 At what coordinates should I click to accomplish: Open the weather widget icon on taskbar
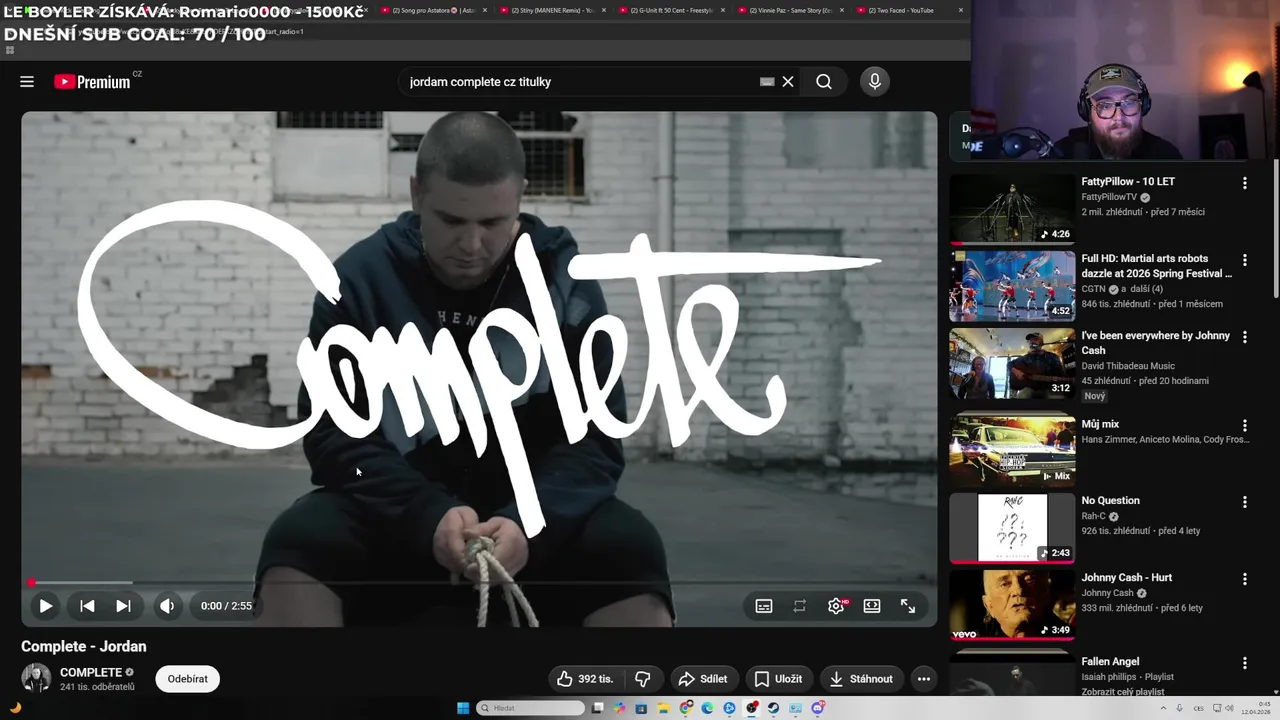[x=14, y=708]
